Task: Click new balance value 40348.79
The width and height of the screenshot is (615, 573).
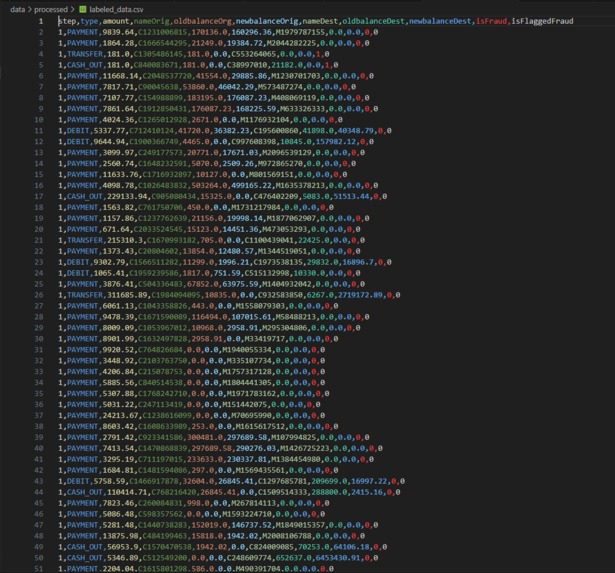Action: 356,131
